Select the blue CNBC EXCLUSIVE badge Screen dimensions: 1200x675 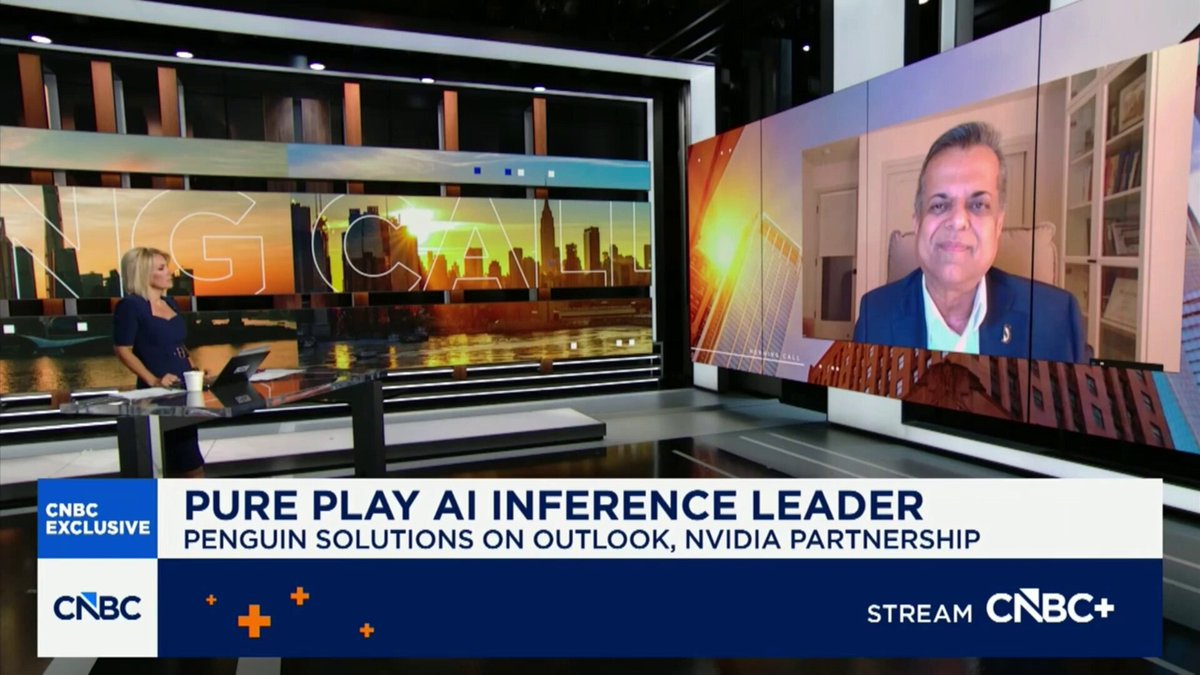[97, 518]
